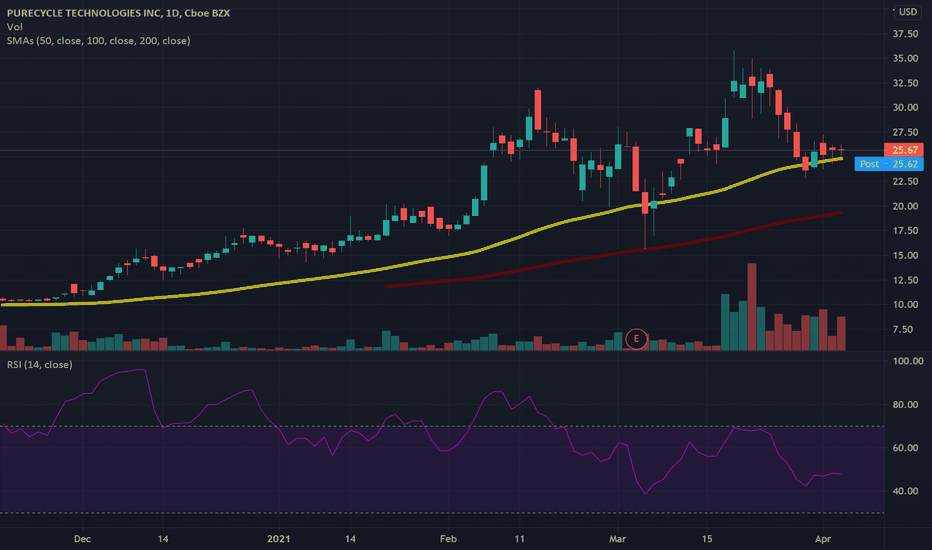Click the RSI 60.00 scale label
The height and width of the screenshot is (550, 932).
(905, 448)
